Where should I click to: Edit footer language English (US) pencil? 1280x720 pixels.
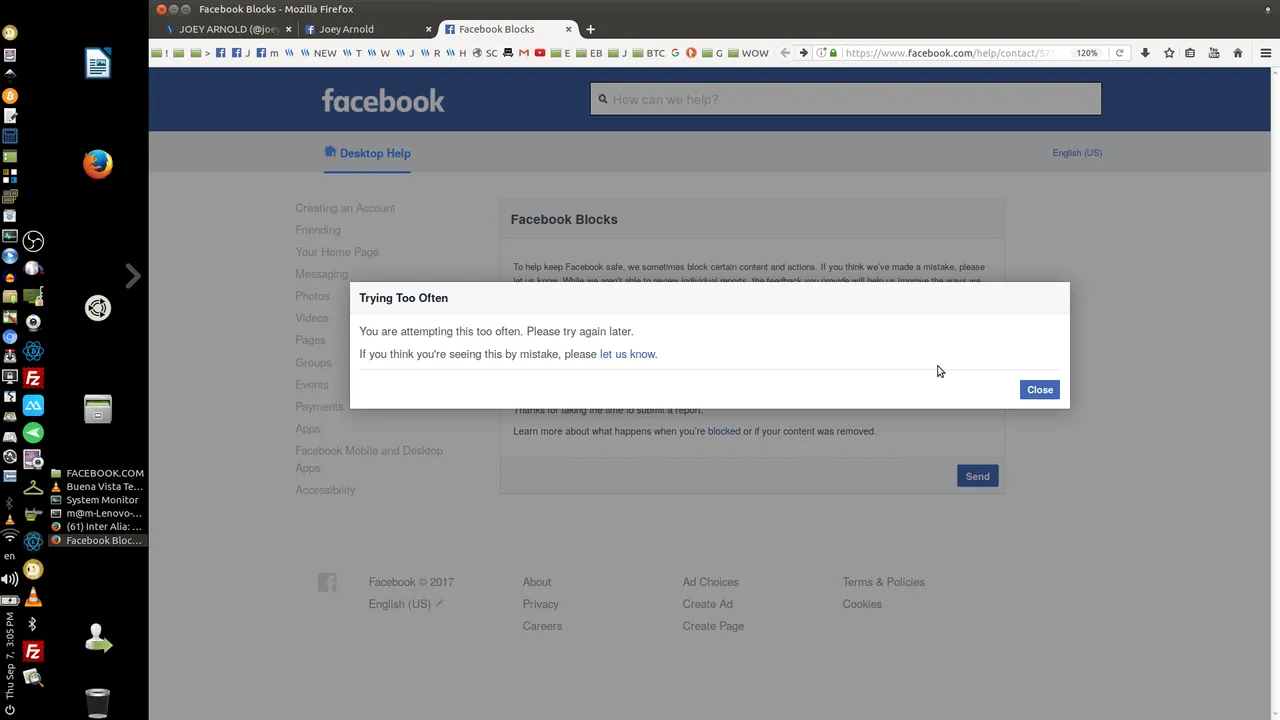pyautogui.click(x=439, y=603)
